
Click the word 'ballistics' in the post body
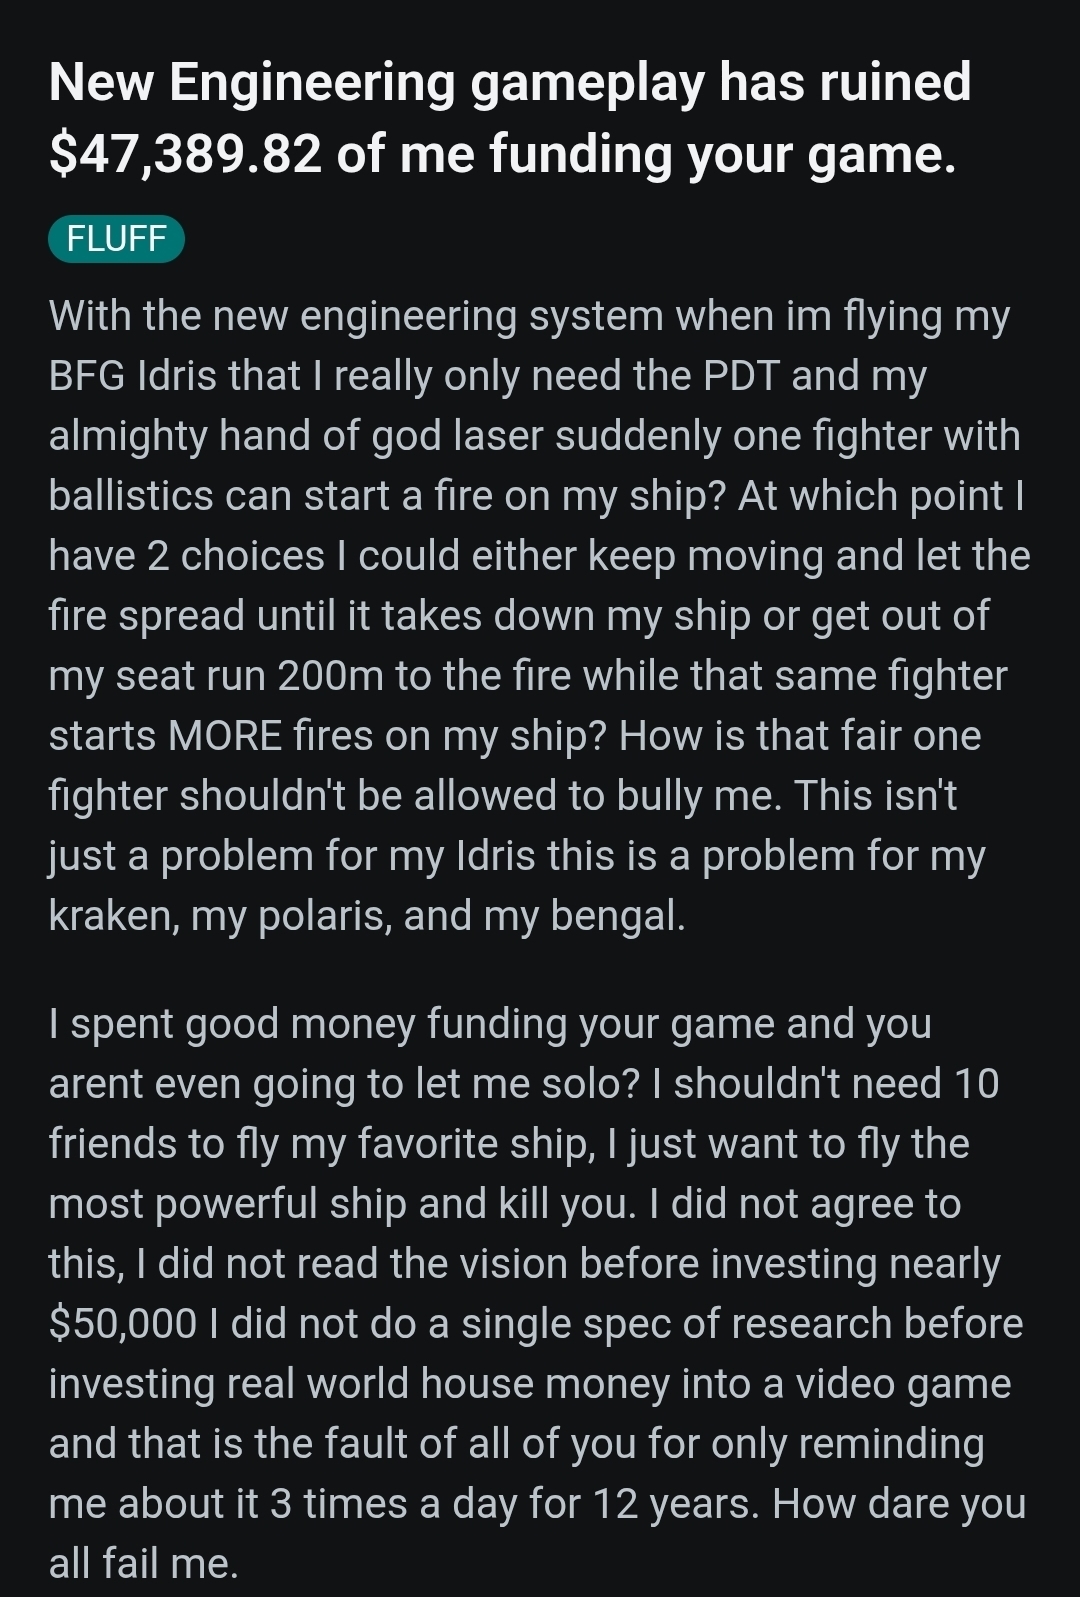(130, 496)
